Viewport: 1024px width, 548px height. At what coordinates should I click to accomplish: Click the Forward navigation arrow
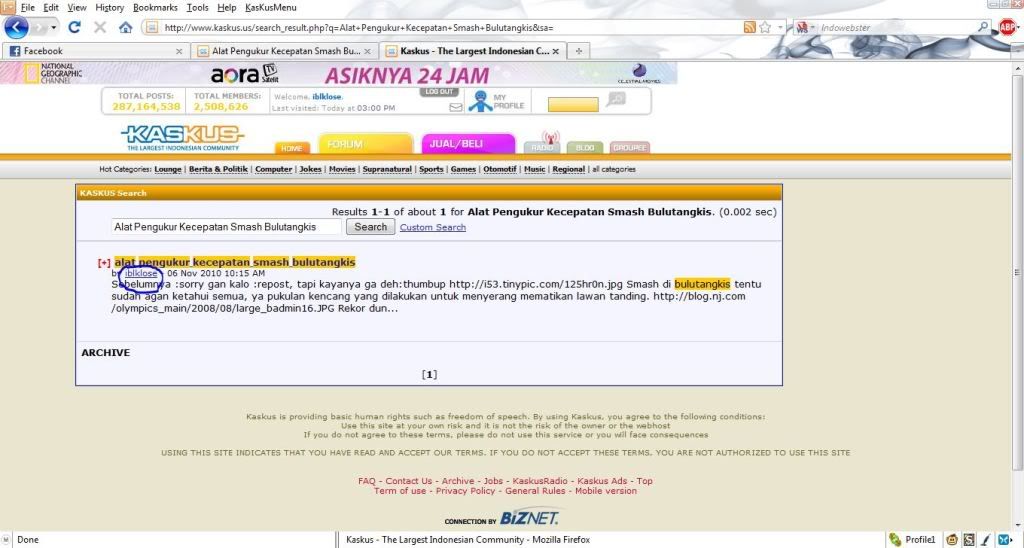point(39,27)
